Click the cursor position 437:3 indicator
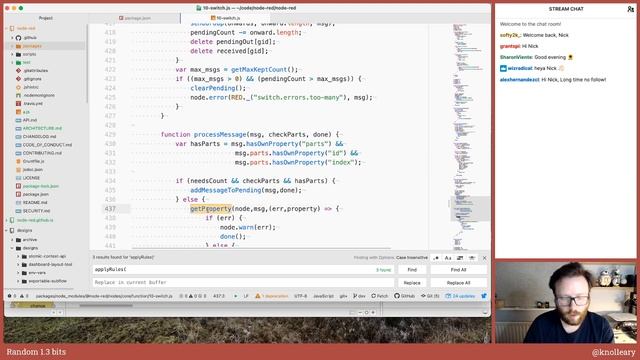640x360 pixels. point(219,296)
